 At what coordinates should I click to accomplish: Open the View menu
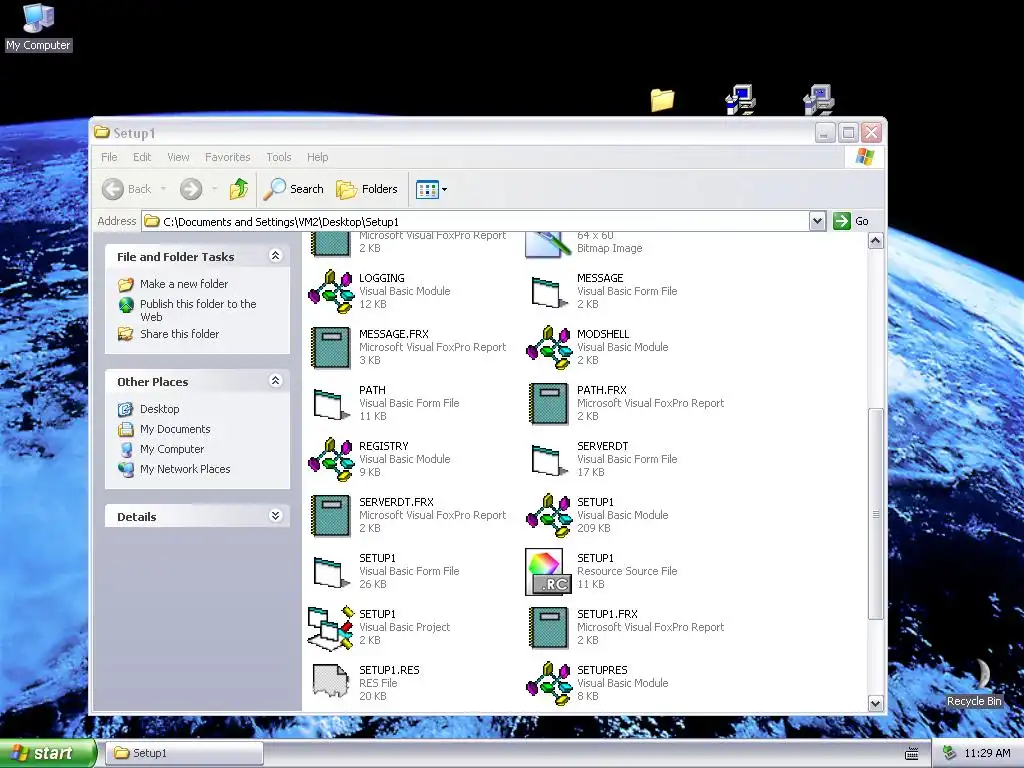[x=178, y=157]
